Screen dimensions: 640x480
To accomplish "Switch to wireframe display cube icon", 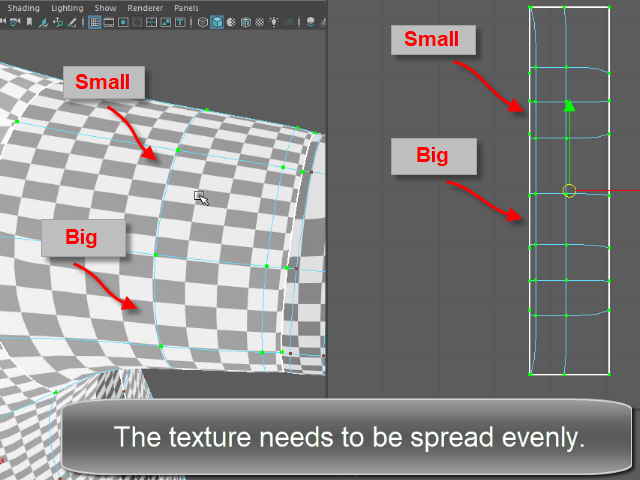I will [203, 21].
